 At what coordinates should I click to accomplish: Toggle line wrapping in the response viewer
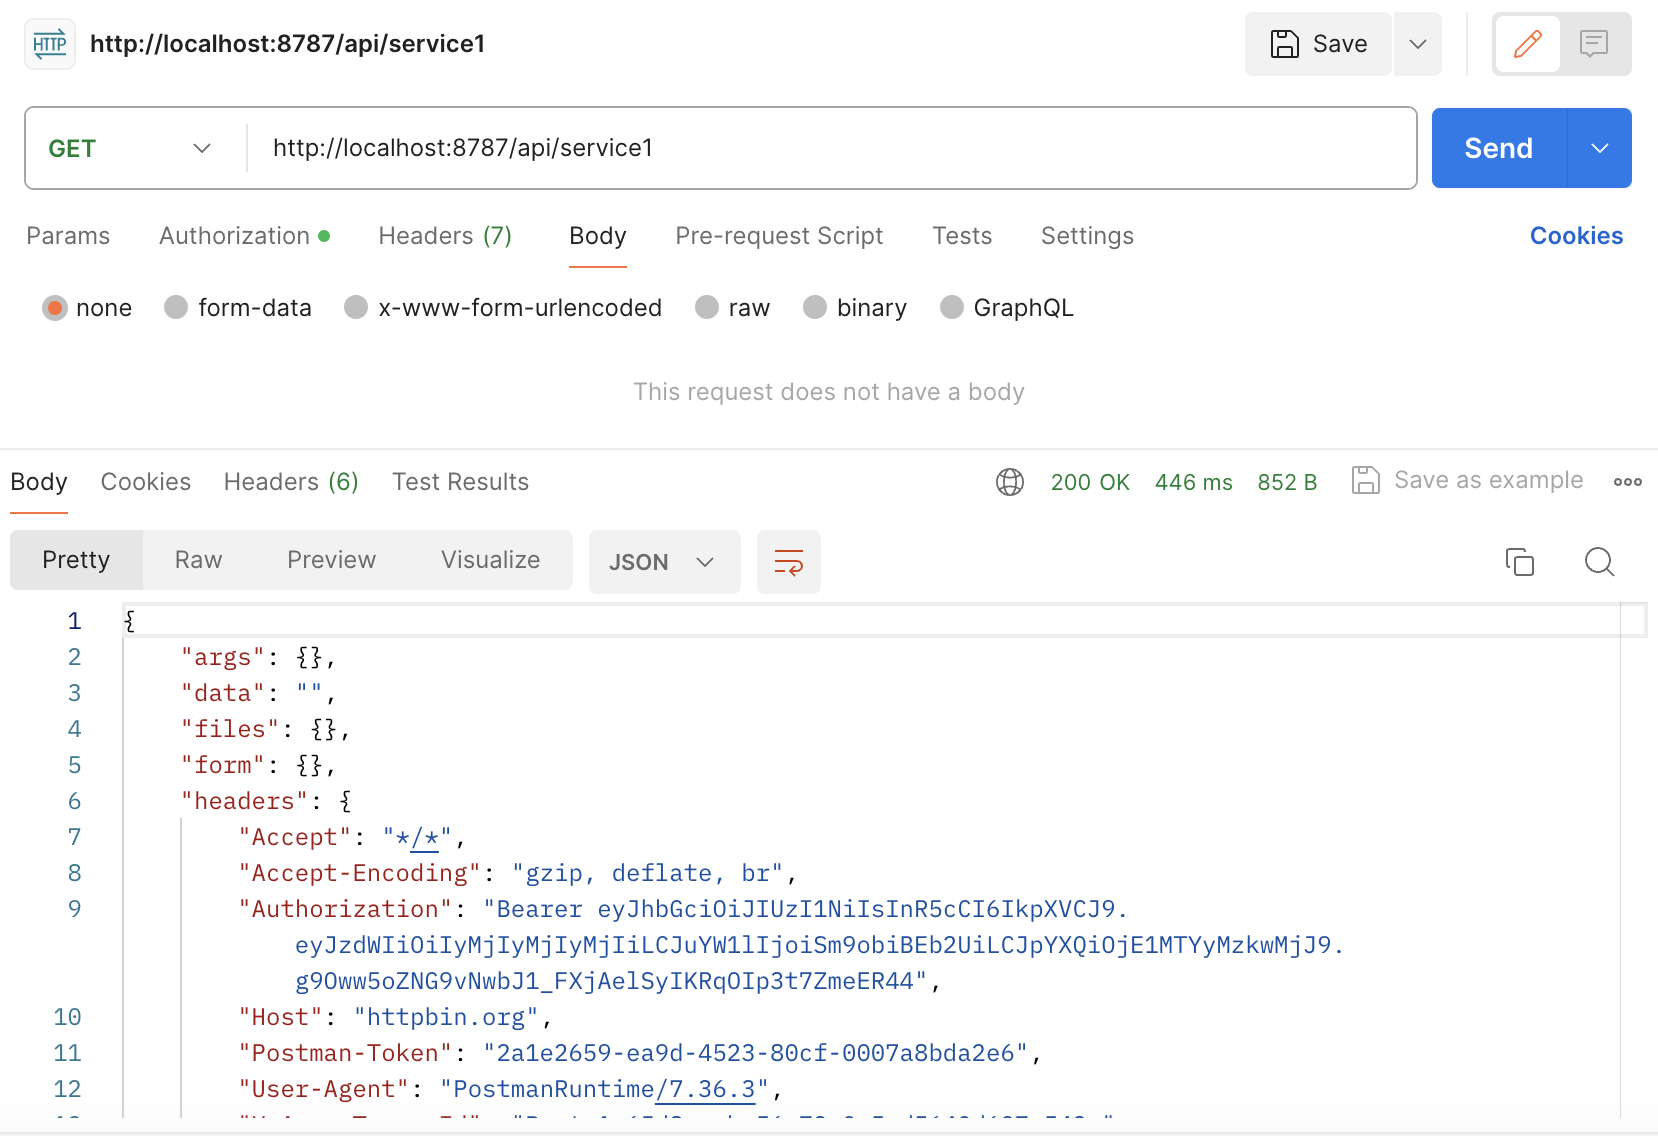point(789,561)
